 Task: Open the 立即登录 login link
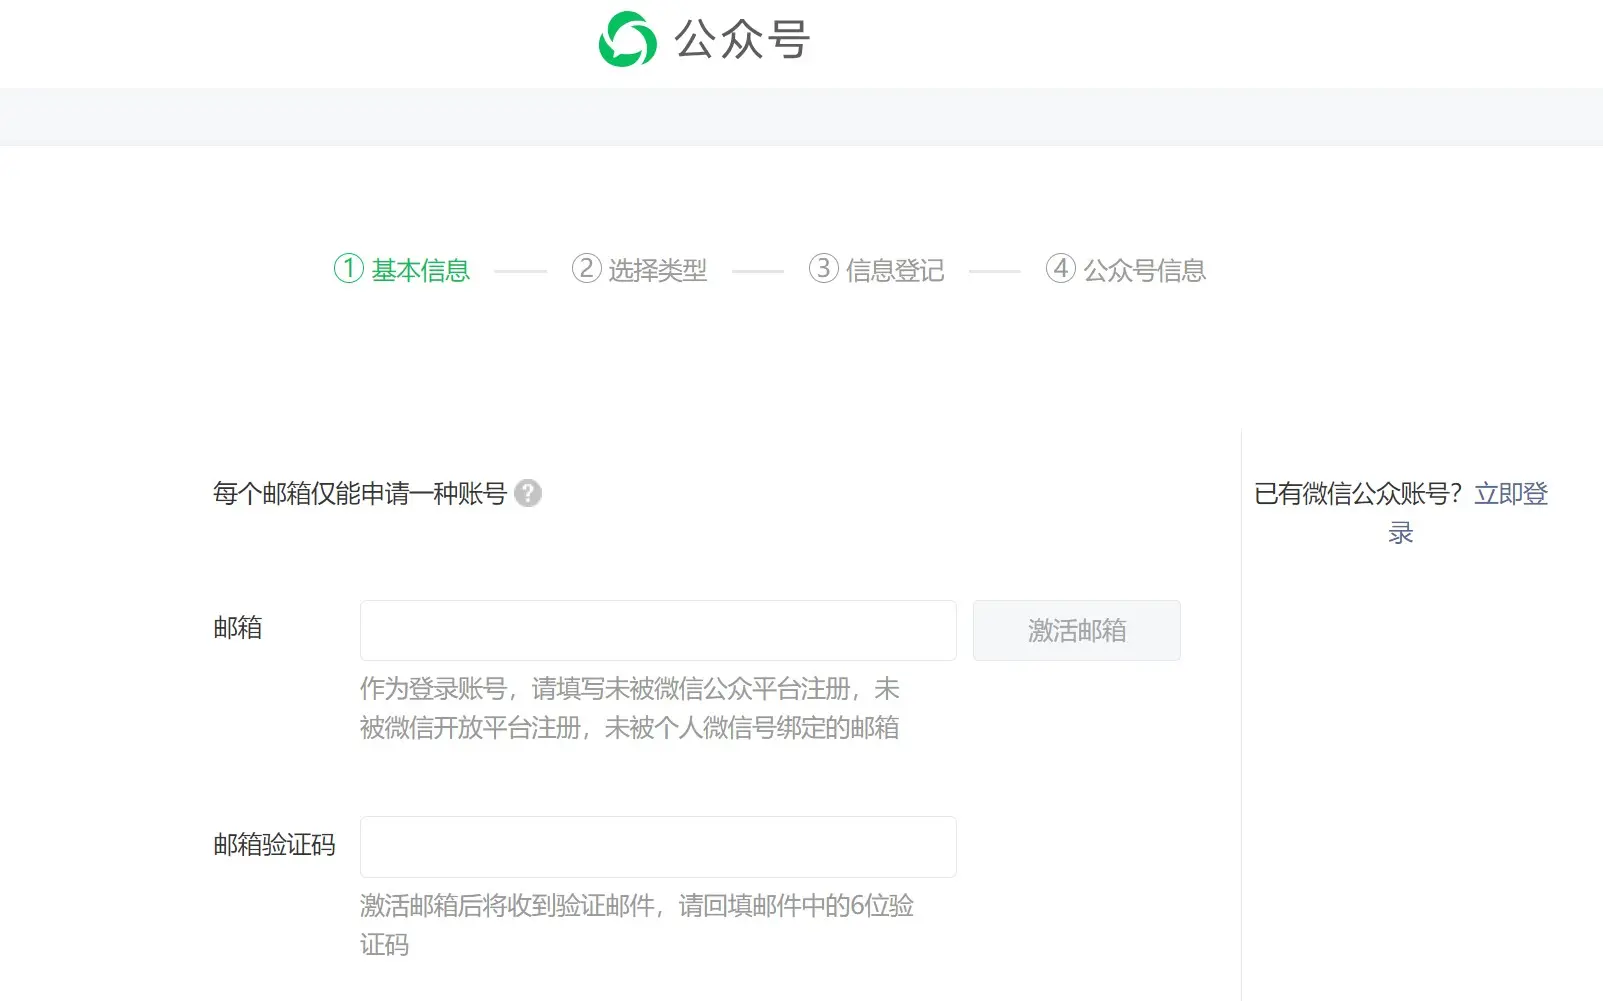point(1510,494)
